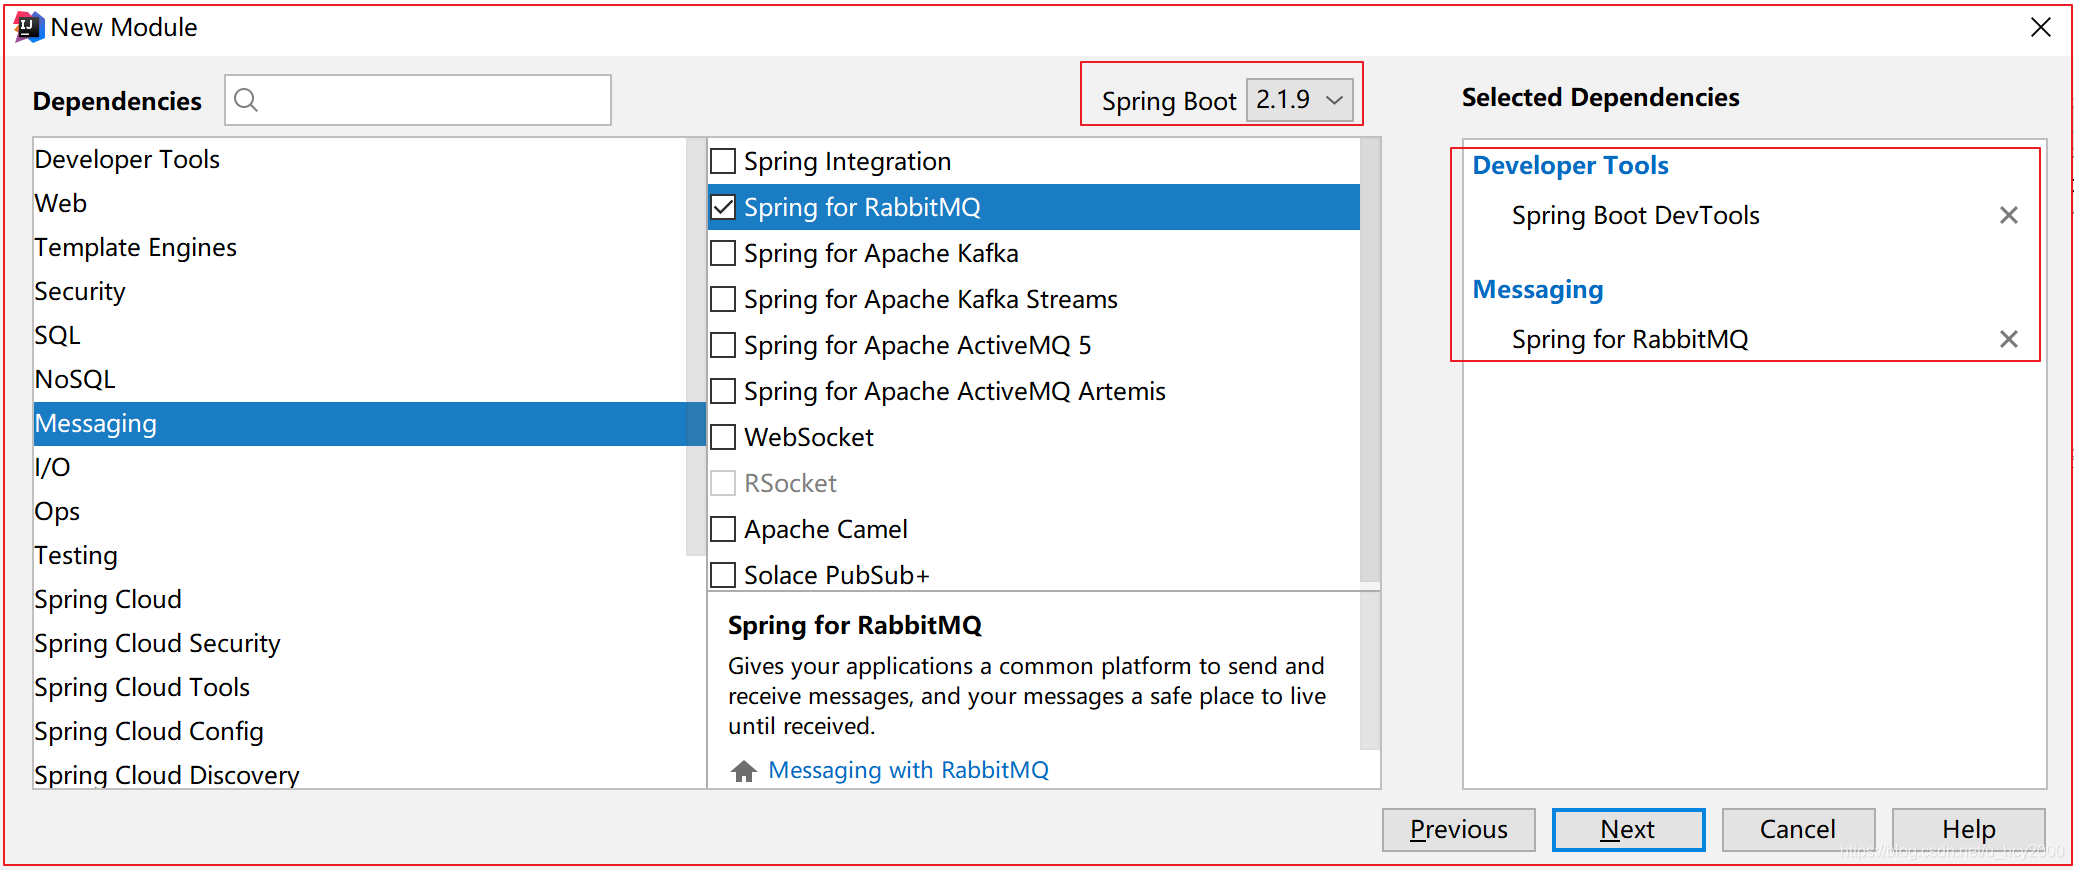Check Spring for Apache Kafka

(x=723, y=253)
